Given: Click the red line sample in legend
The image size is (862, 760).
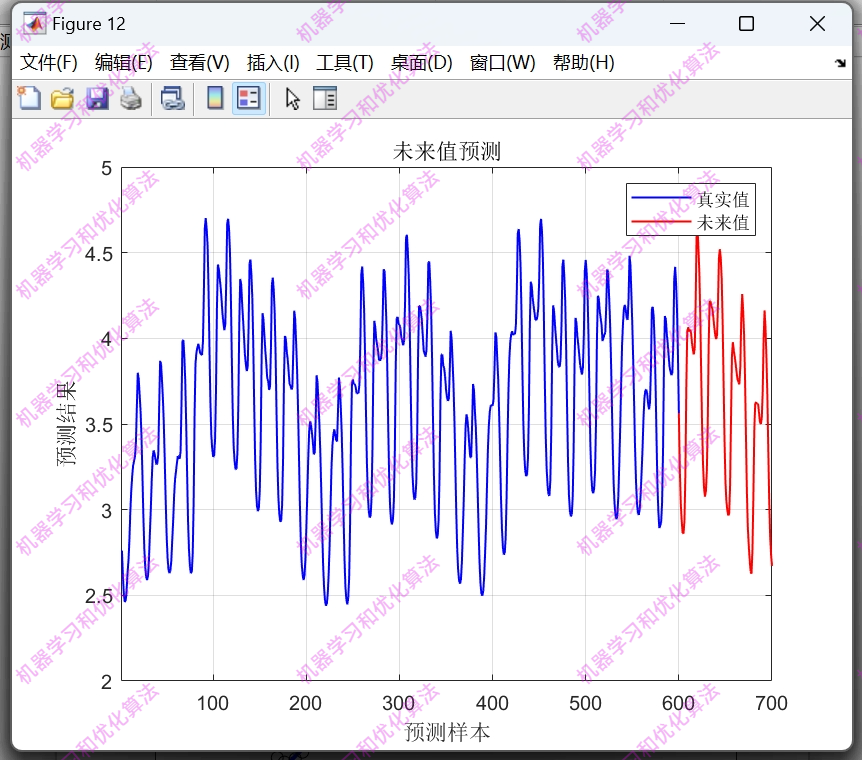Looking at the screenshot, I should (661, 222).
